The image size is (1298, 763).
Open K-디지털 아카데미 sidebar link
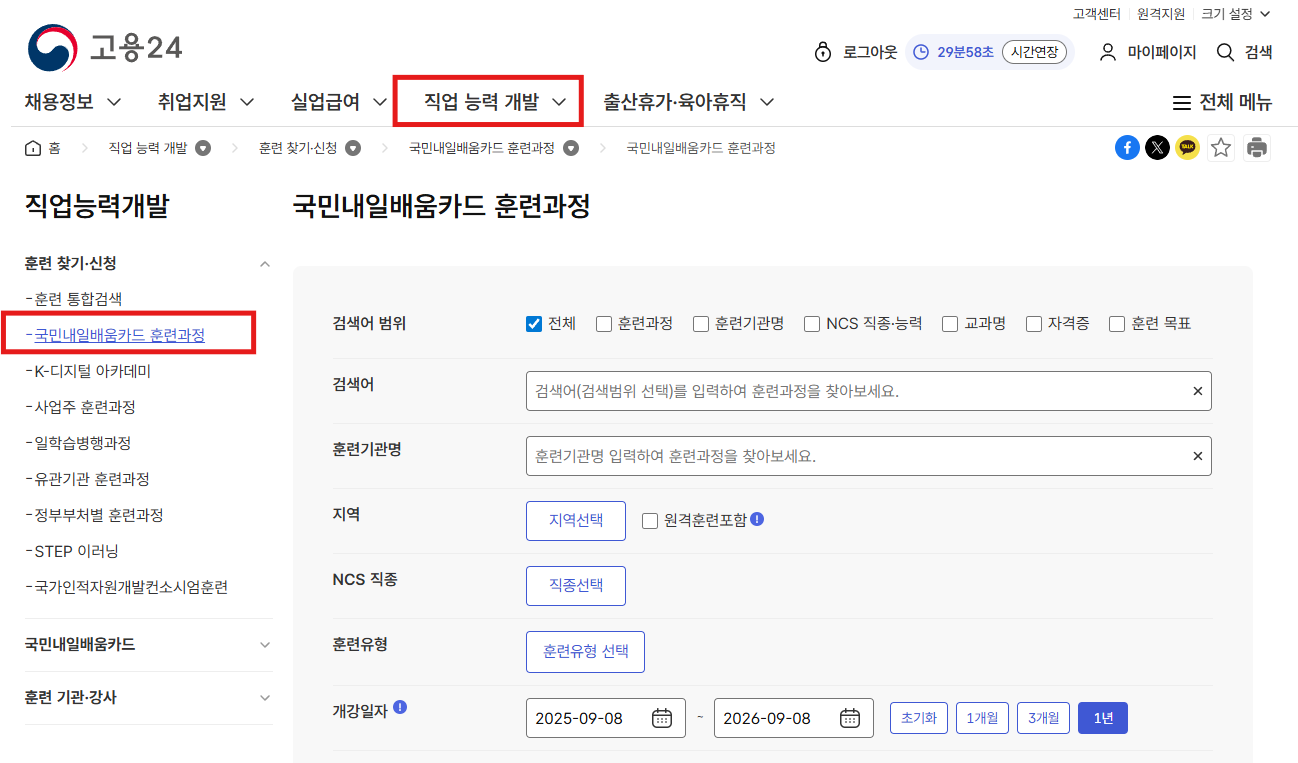pyautogui.click(x=92, y=371)
